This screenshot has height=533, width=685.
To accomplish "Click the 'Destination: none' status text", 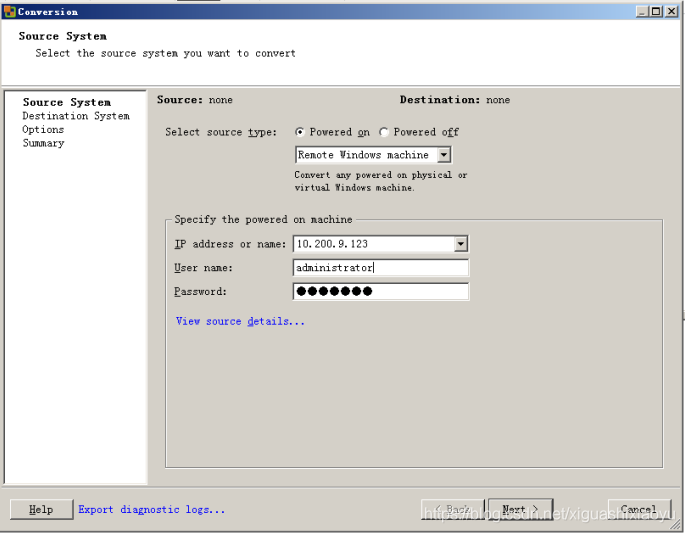I will [455, 100].
